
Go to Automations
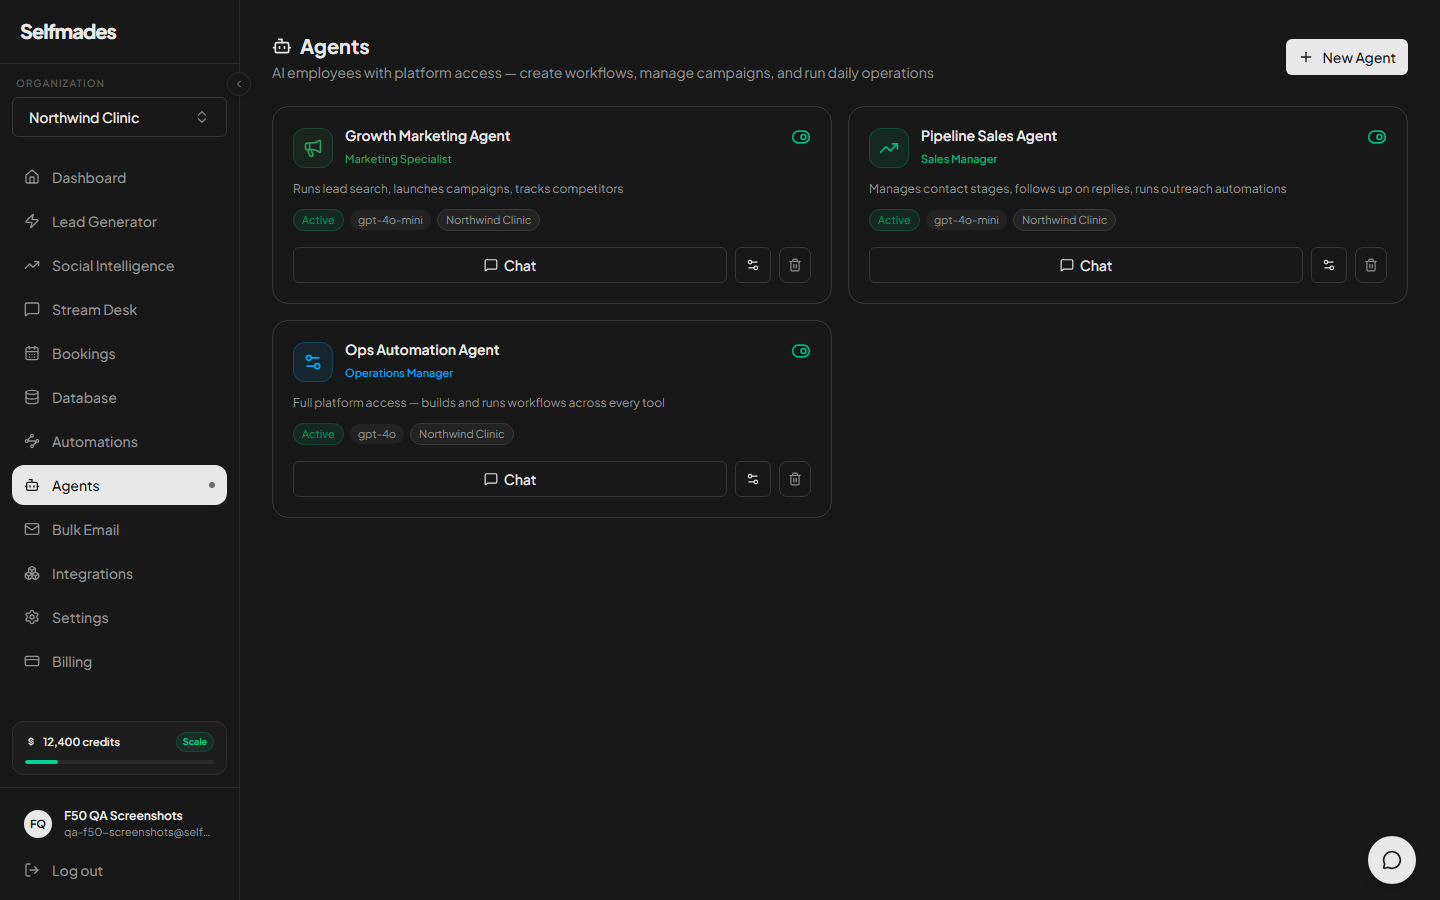pyautogui.click(x=119, y=441)
